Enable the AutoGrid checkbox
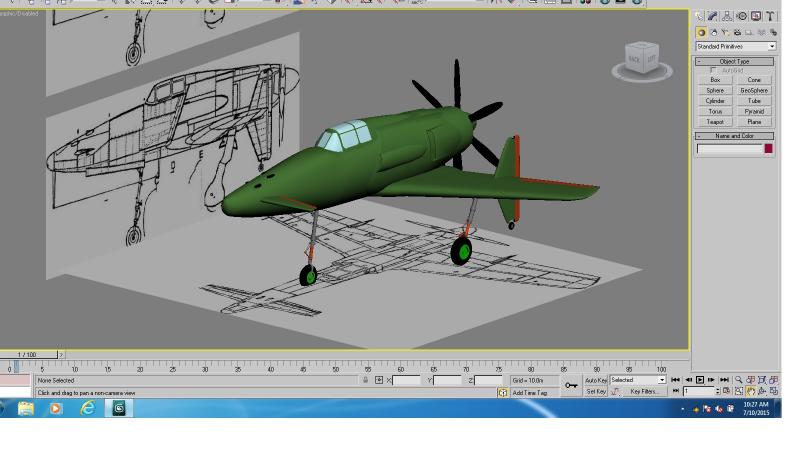The image size is (800, 450). (713, 70)
